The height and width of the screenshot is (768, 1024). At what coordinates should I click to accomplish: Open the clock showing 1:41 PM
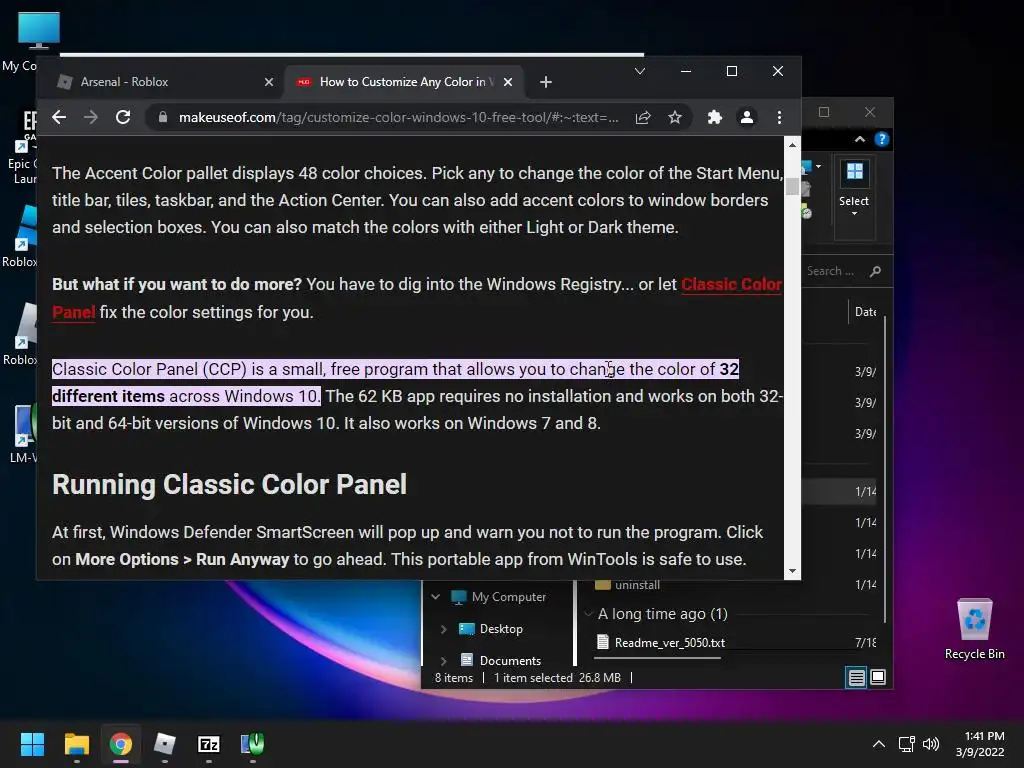[980, 744]
